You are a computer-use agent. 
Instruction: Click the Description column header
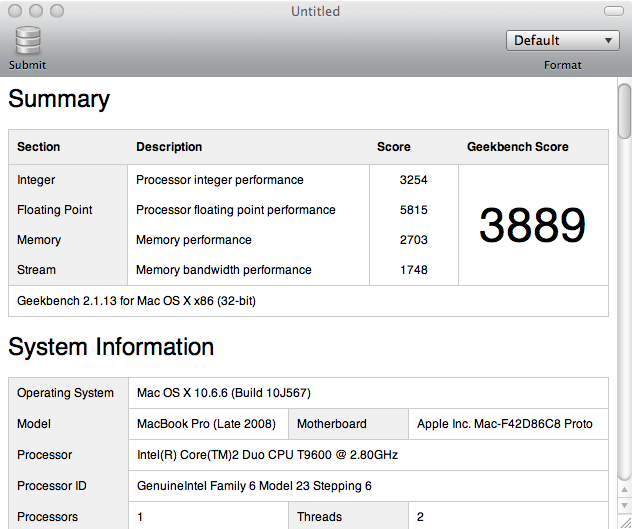(x=169, y=147)
